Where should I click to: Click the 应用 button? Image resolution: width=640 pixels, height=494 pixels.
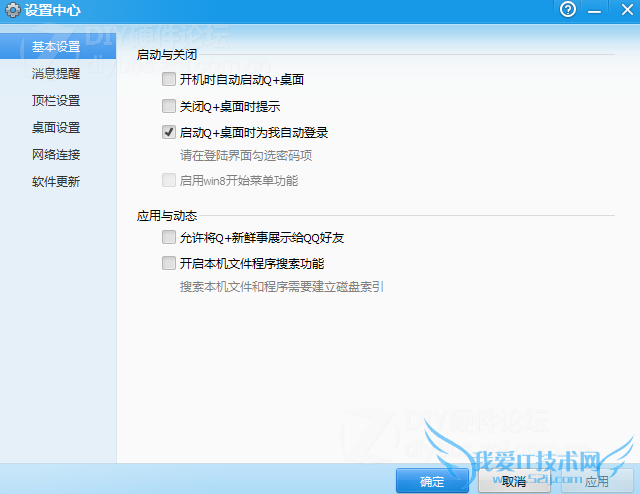pos(597,481)
